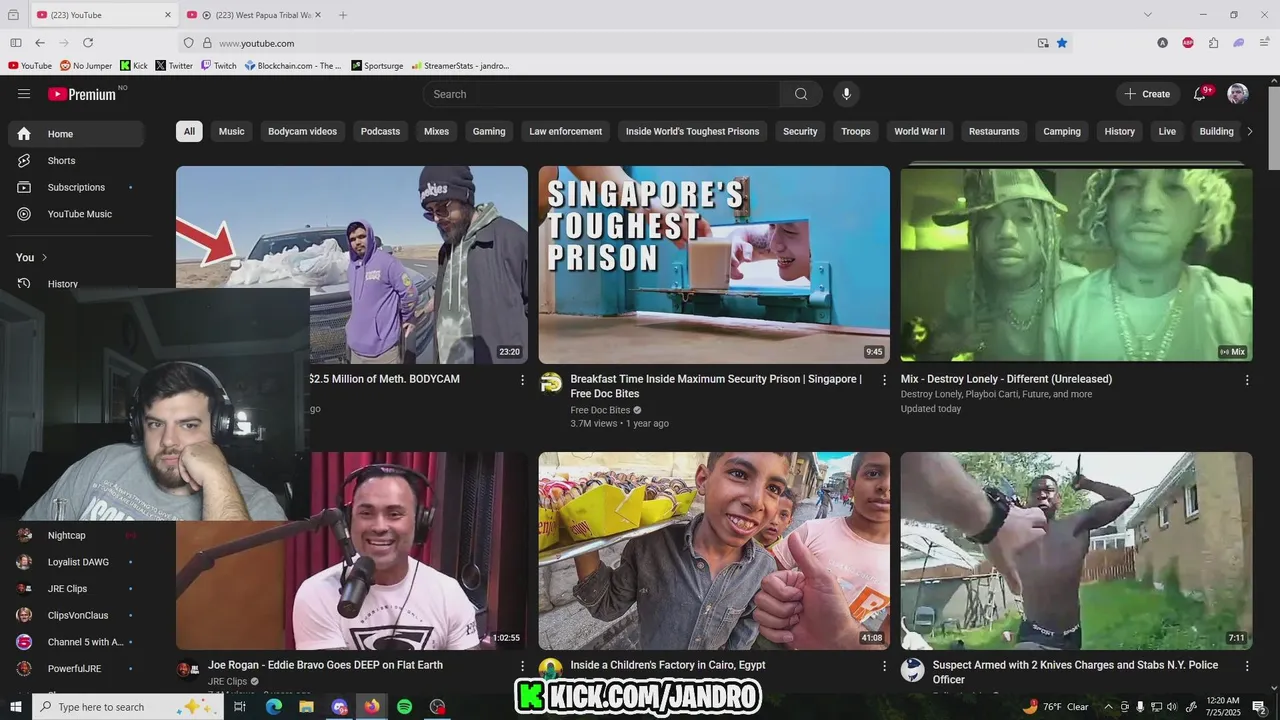This screenshot has width=1280, height=720.
Task: Open options for Joe Rogan Eddie Bravo video
Action: click(522, 666)
